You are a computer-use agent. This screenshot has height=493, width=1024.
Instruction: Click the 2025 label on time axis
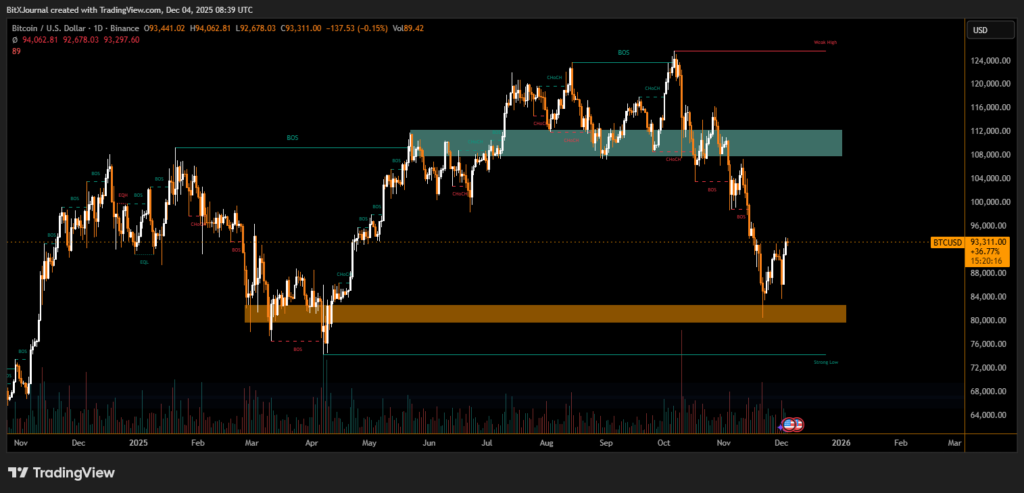(137, 440)
